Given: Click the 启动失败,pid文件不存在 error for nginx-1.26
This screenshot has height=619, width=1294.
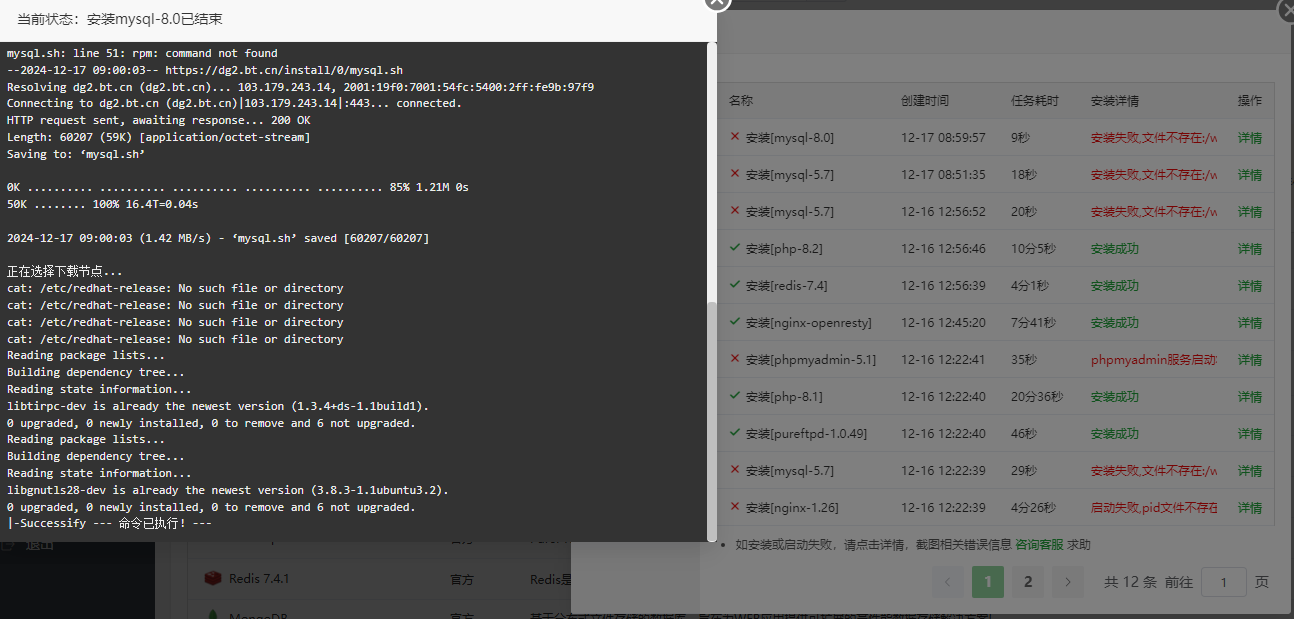Looking at the screenshot, I should [1154, 508].
